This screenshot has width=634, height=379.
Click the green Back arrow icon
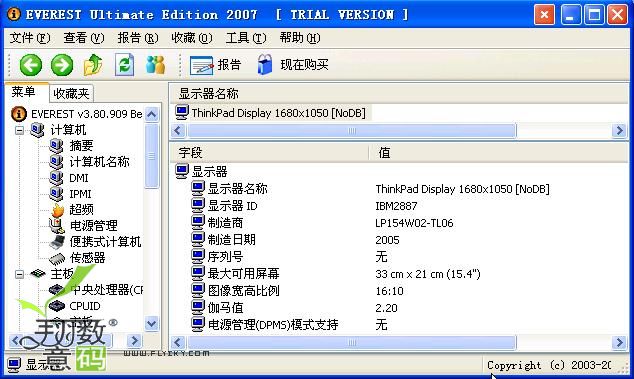pos(31,65)
